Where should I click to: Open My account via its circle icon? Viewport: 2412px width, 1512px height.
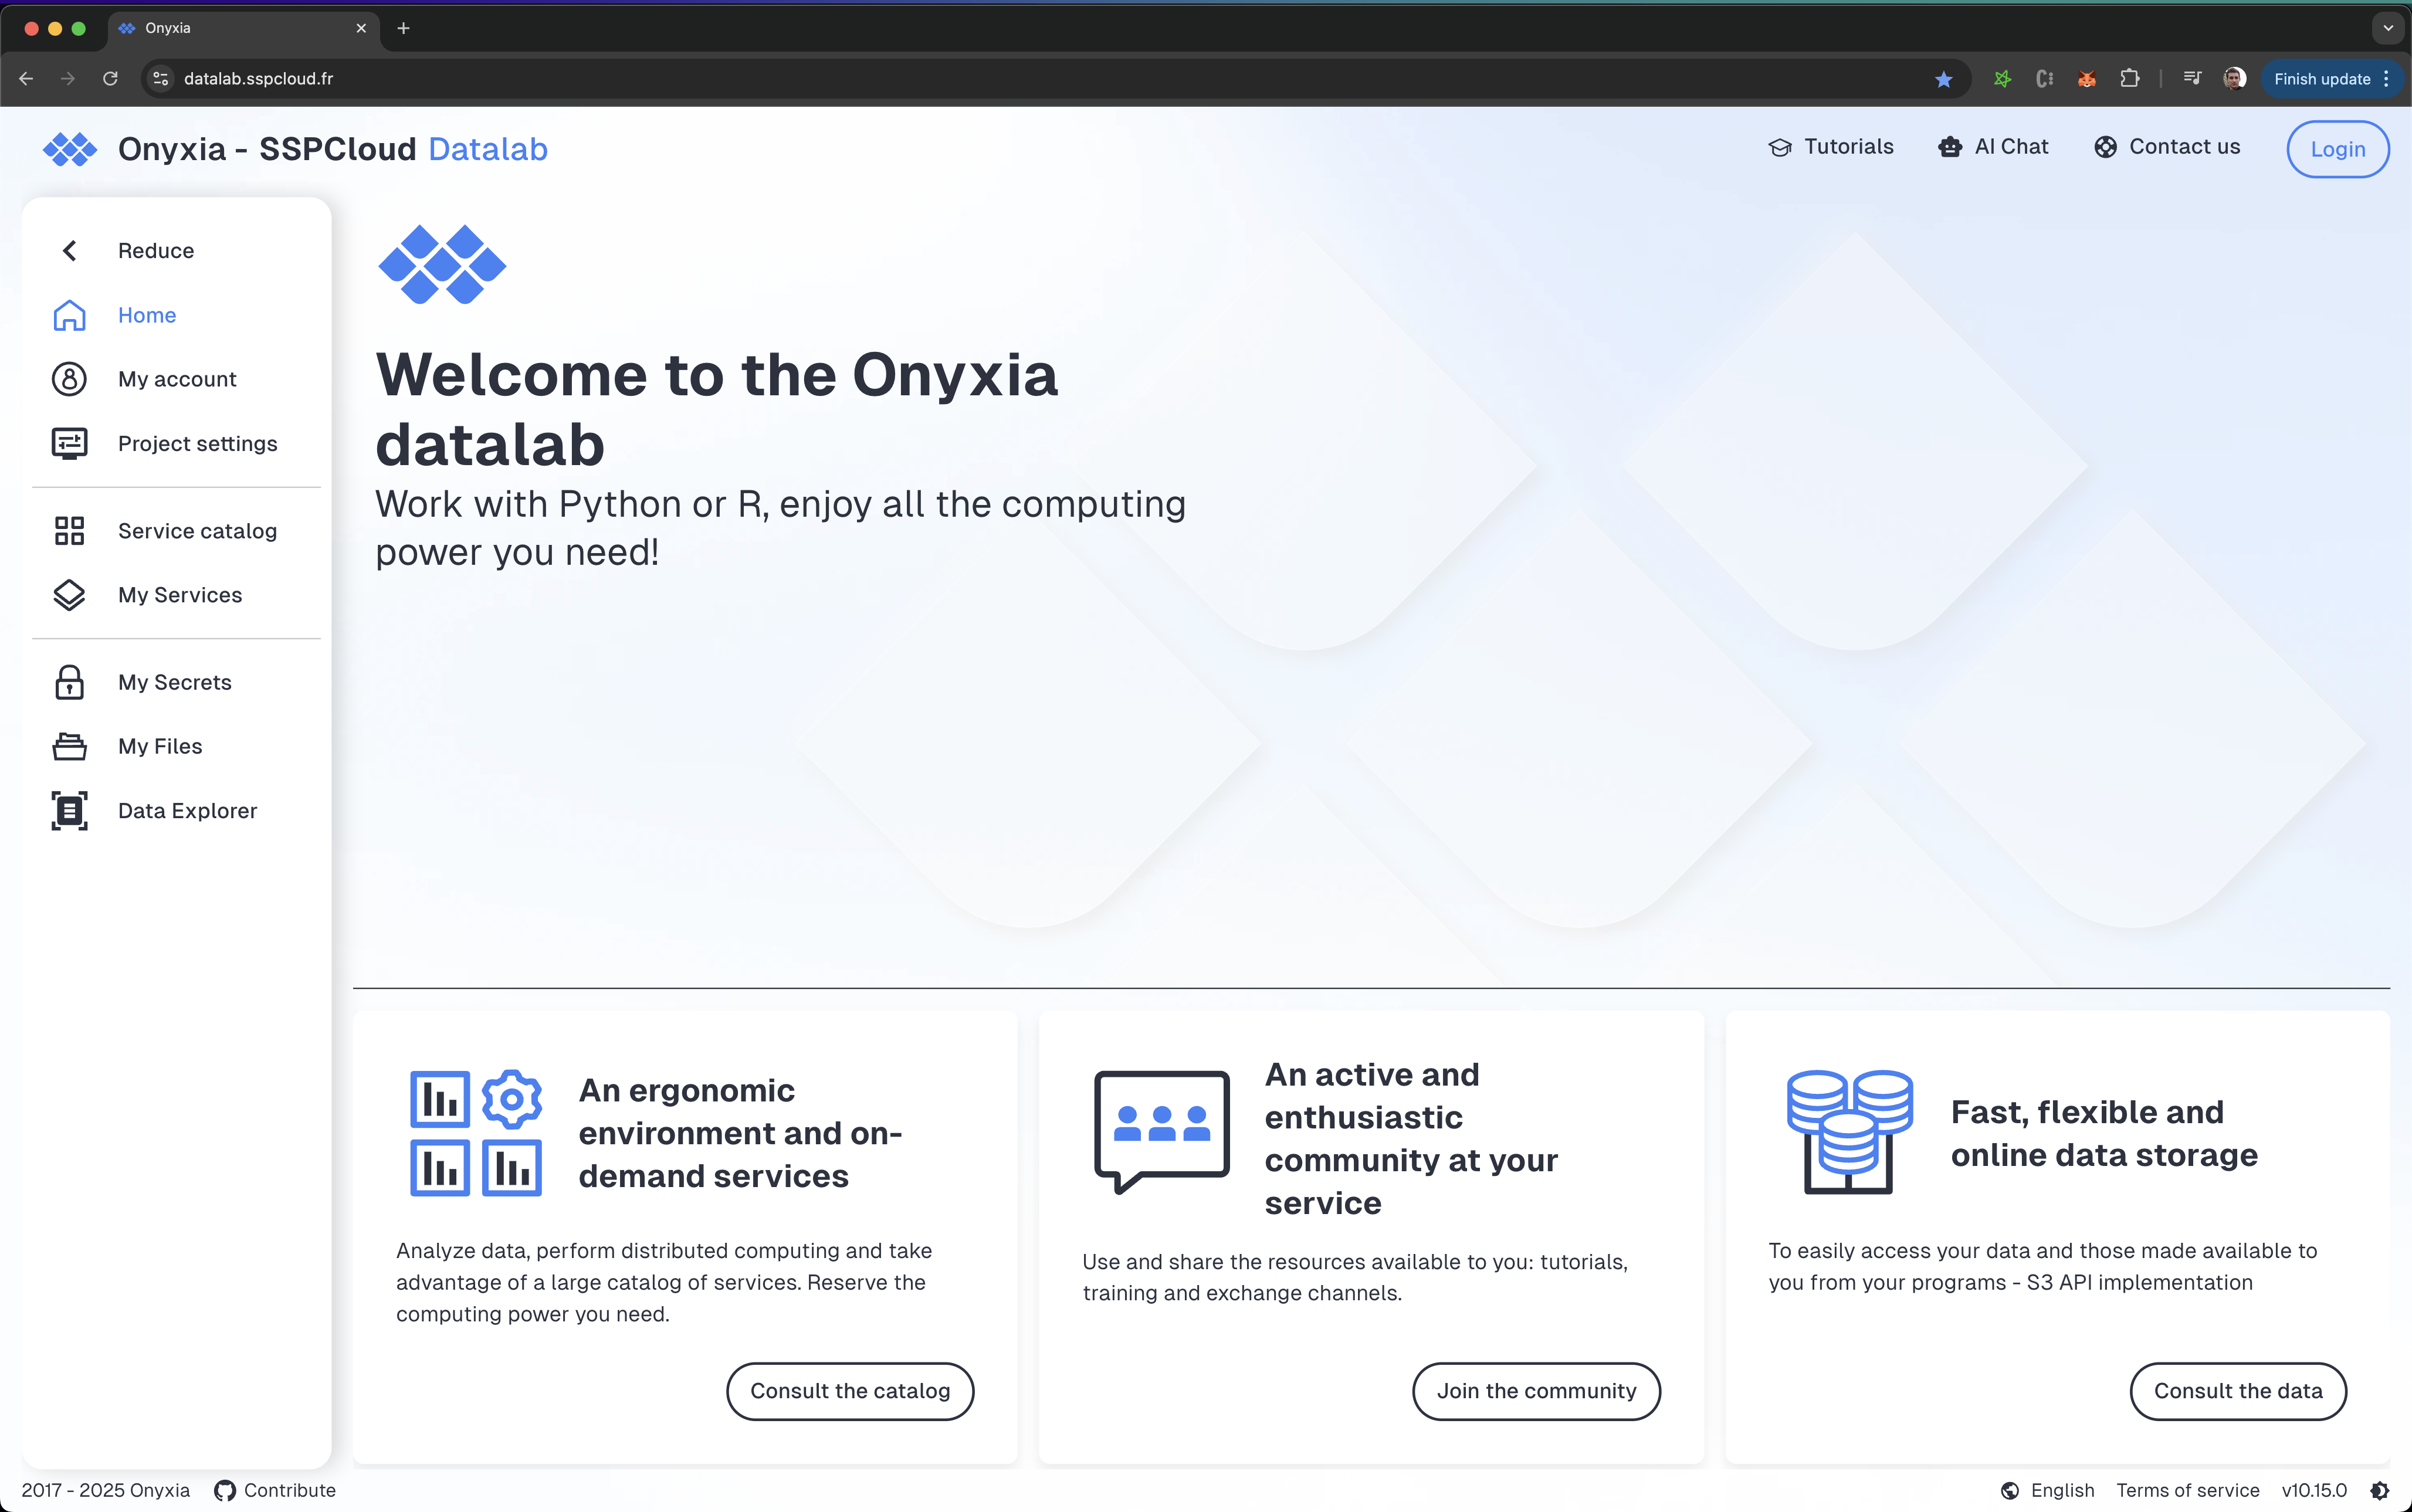tap(69, 379)
